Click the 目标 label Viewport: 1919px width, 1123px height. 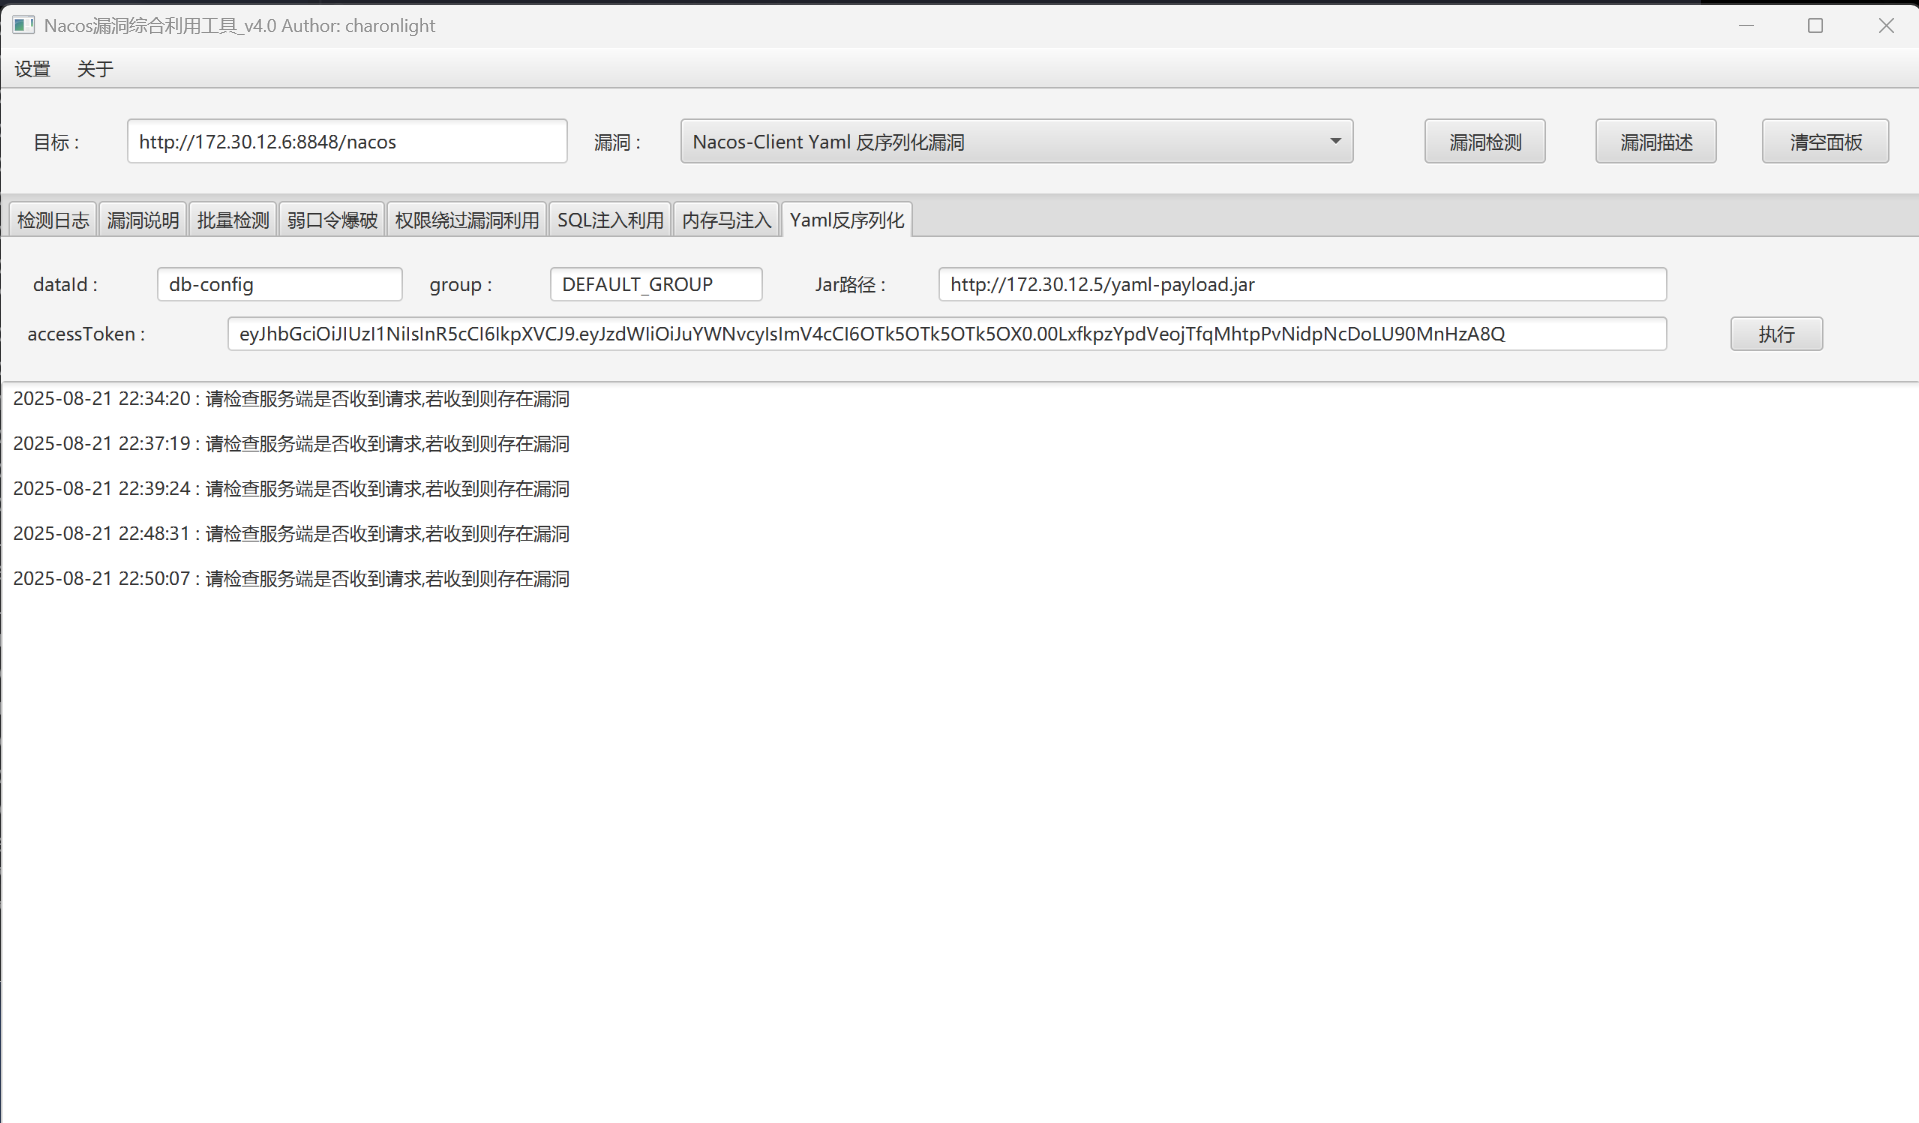coord(56,142)
